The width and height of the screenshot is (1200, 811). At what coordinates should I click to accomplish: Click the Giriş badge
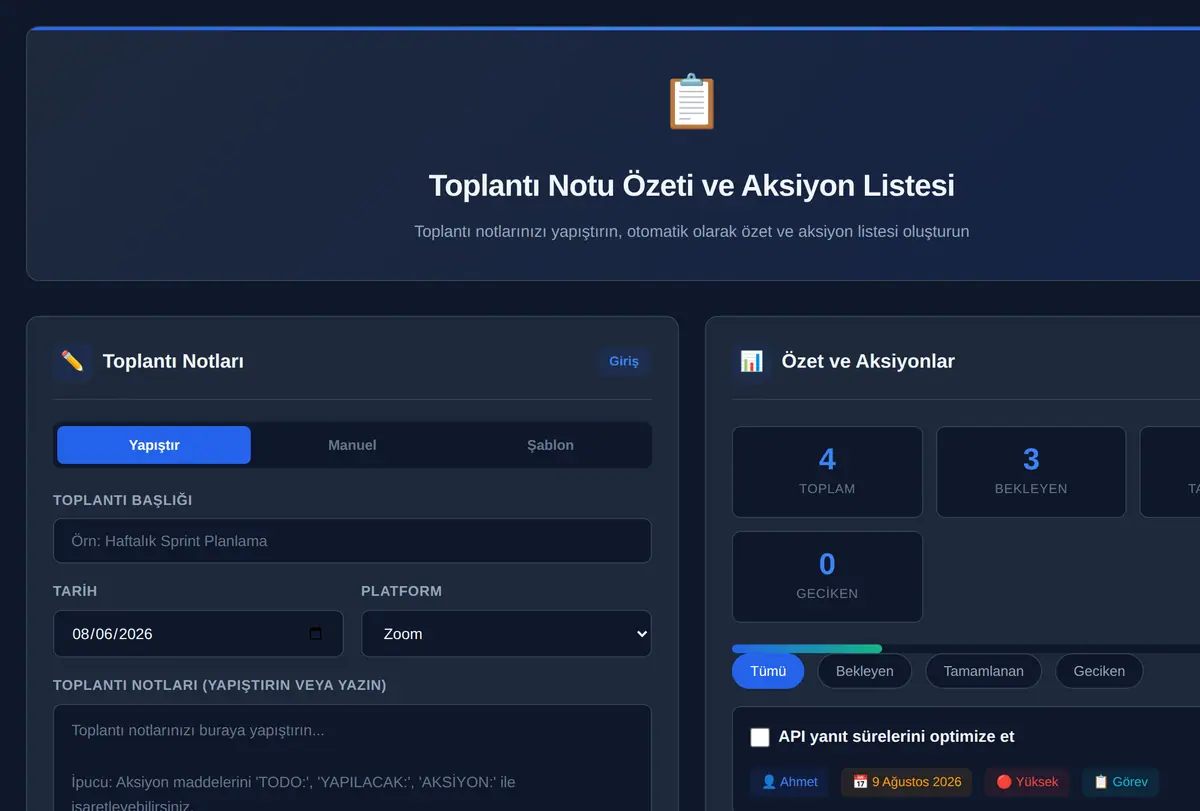[x=624, y=361]
